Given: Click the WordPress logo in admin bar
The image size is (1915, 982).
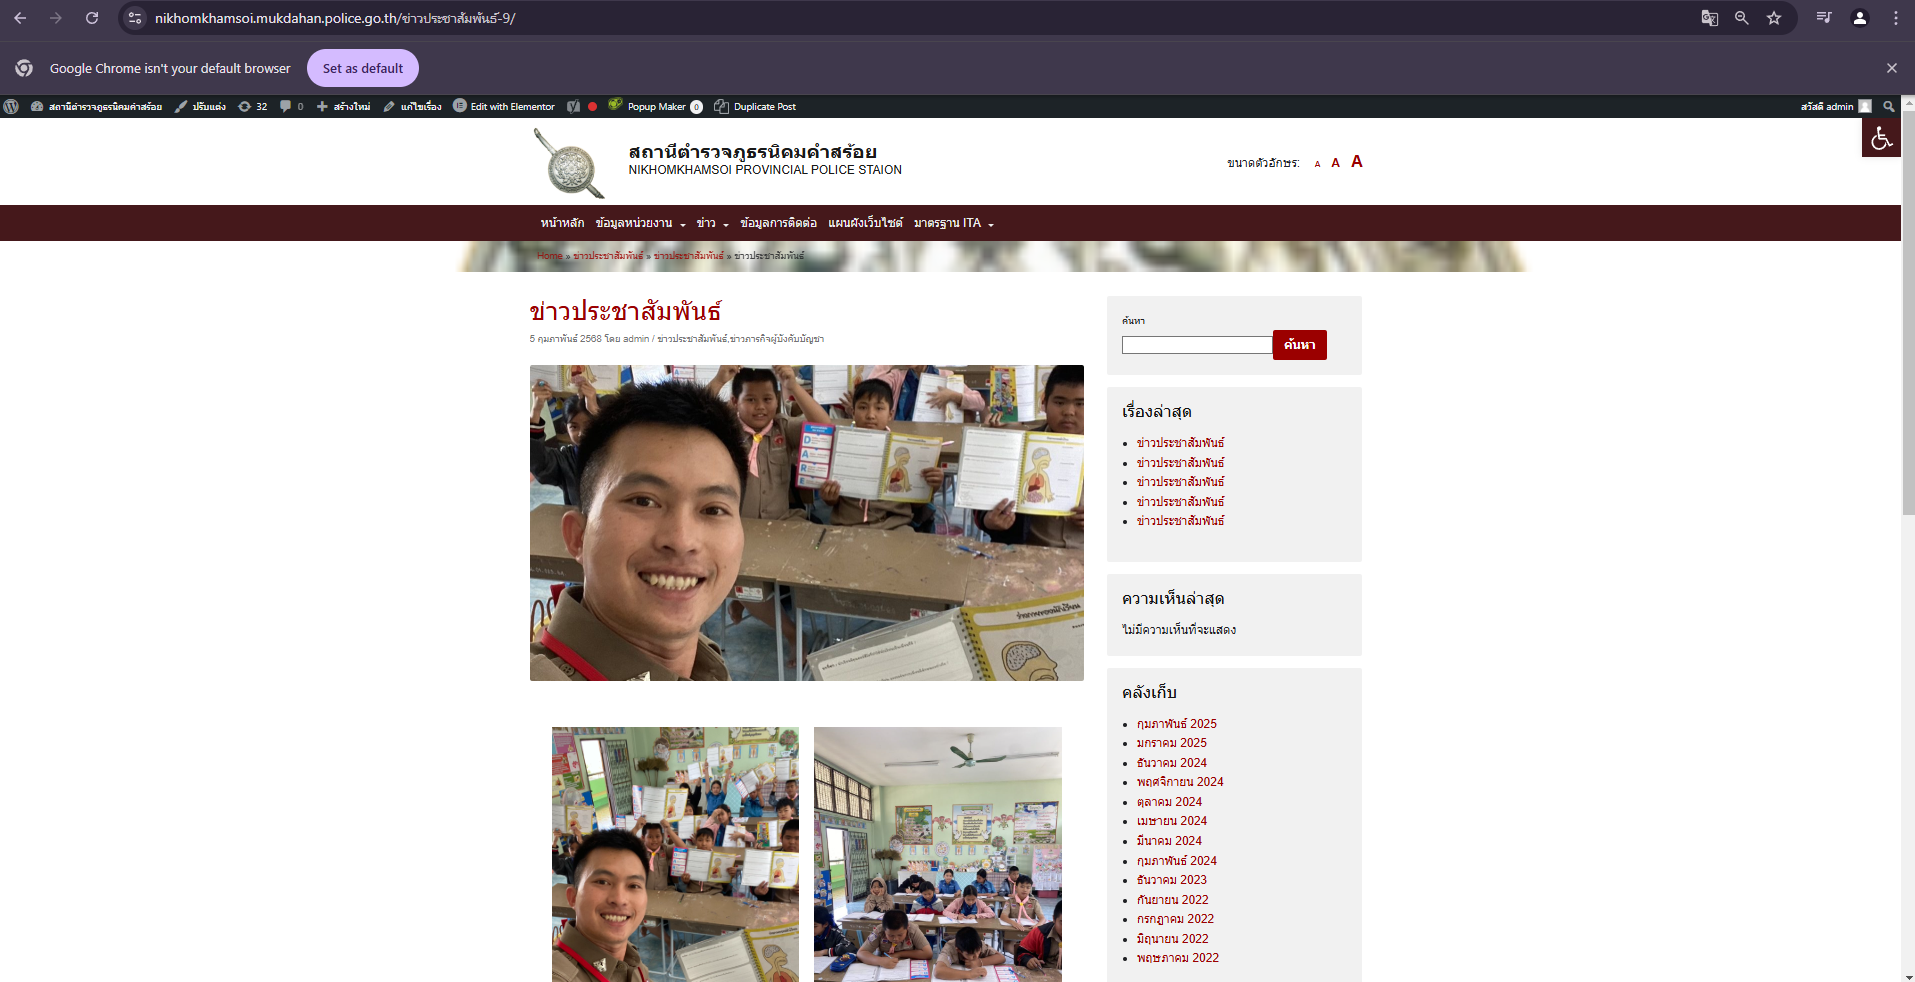Looking at the screenshot, I should coord(11,106).
